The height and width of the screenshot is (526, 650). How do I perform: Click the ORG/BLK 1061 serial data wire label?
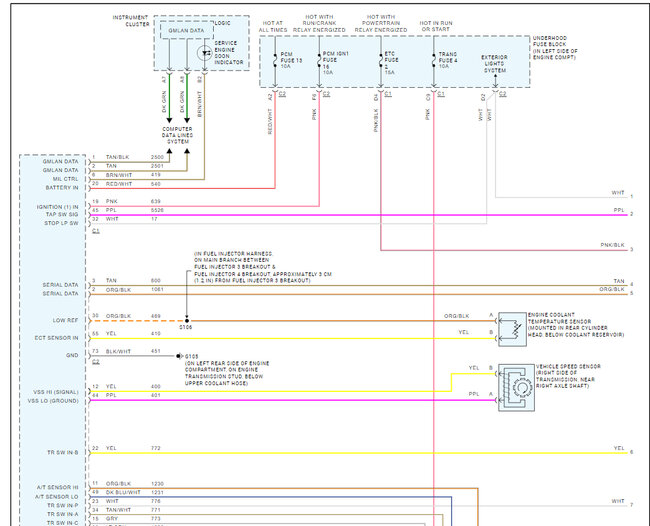[x=118, y=290]
